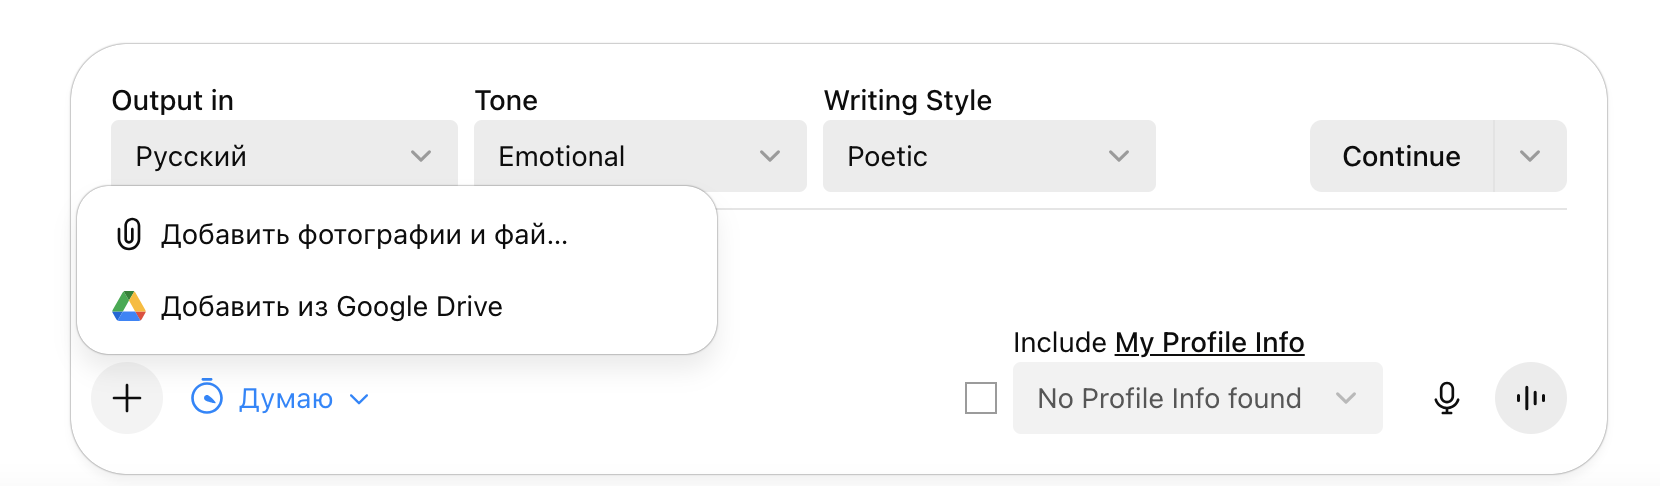
Task: Click the chevron in Poetic dropdown
Action: click(x=1119, y=156)
